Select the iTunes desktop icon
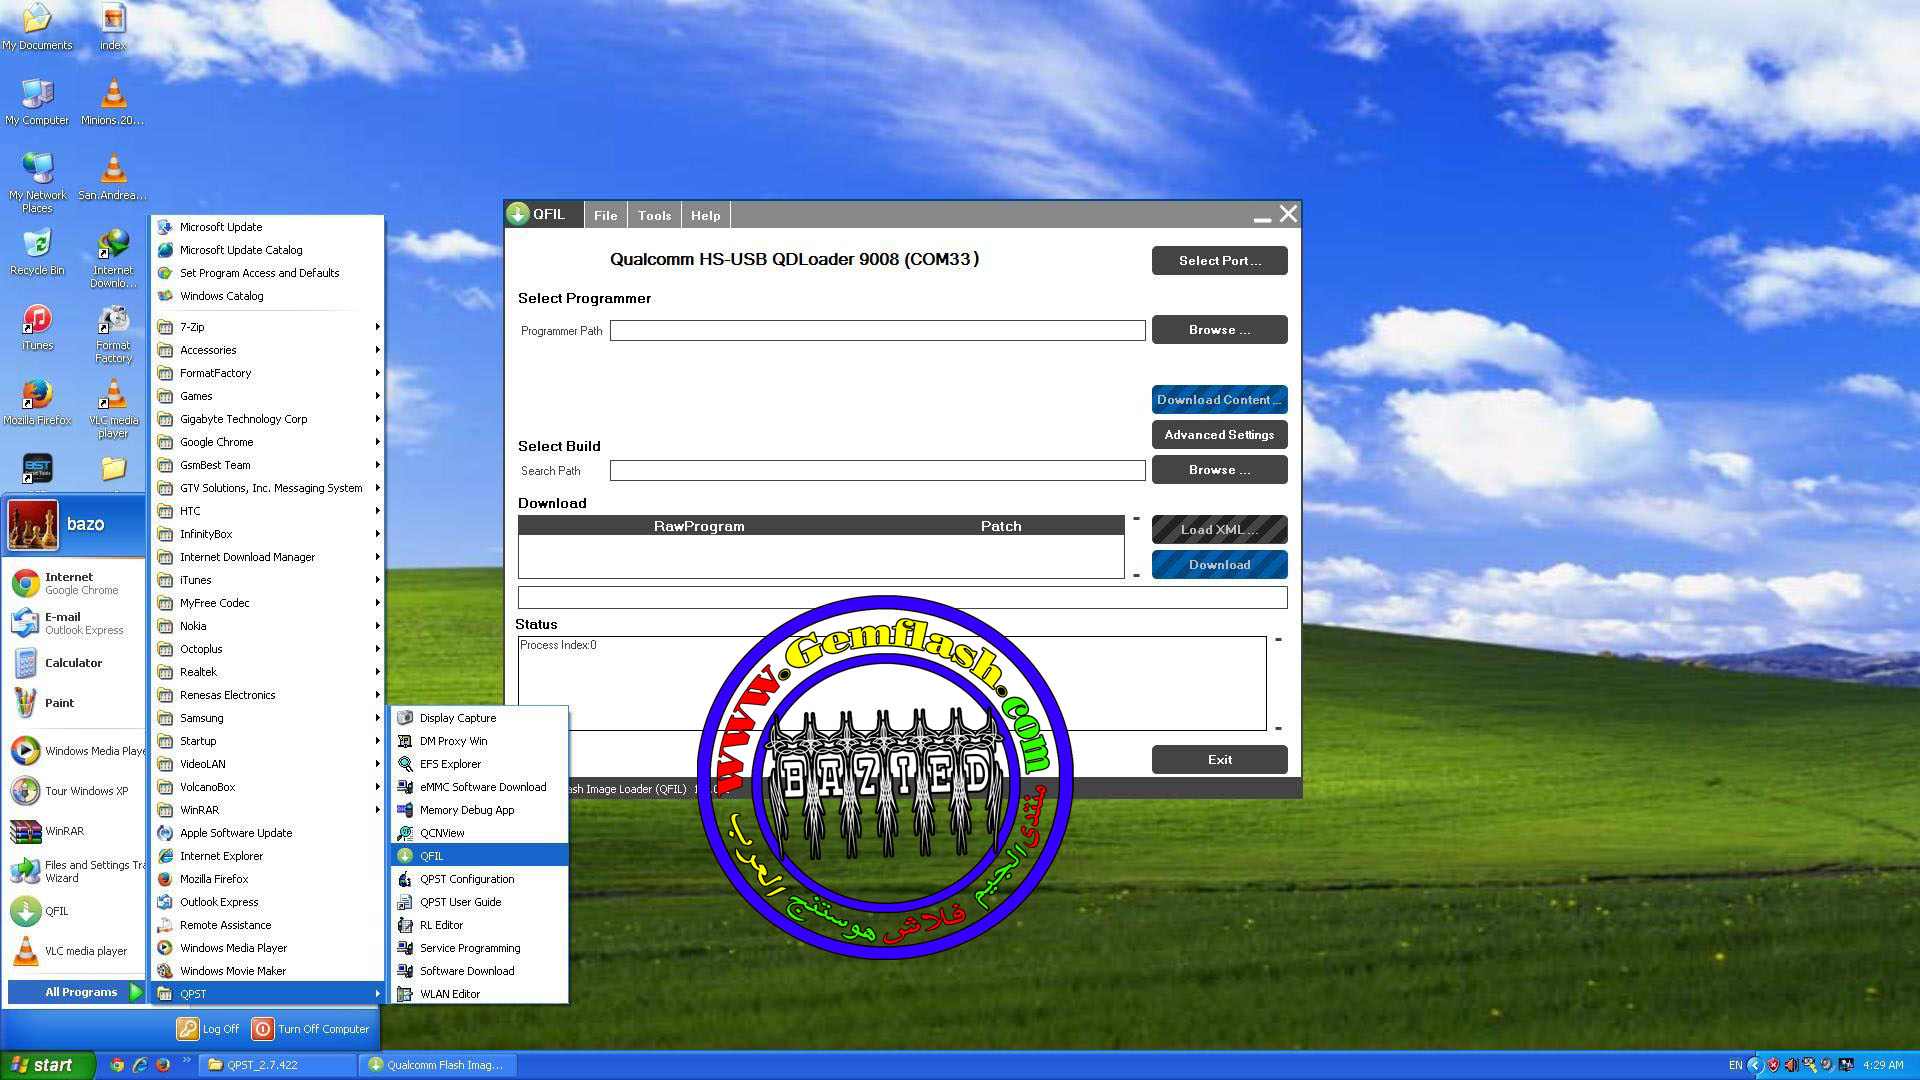The height and width of the screenshot is (1080, 1920). click(37, 327)
